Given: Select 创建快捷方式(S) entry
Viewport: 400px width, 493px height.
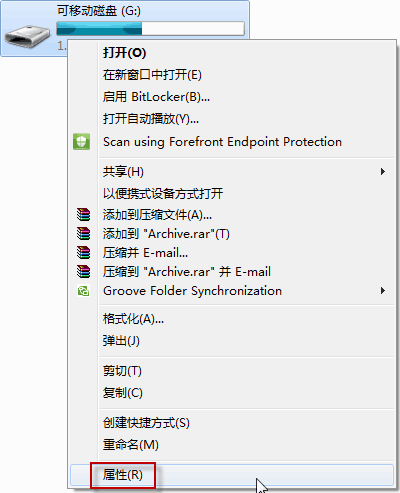Looking at the screenshot, I should pyautogui.click(x=146, y=423).
